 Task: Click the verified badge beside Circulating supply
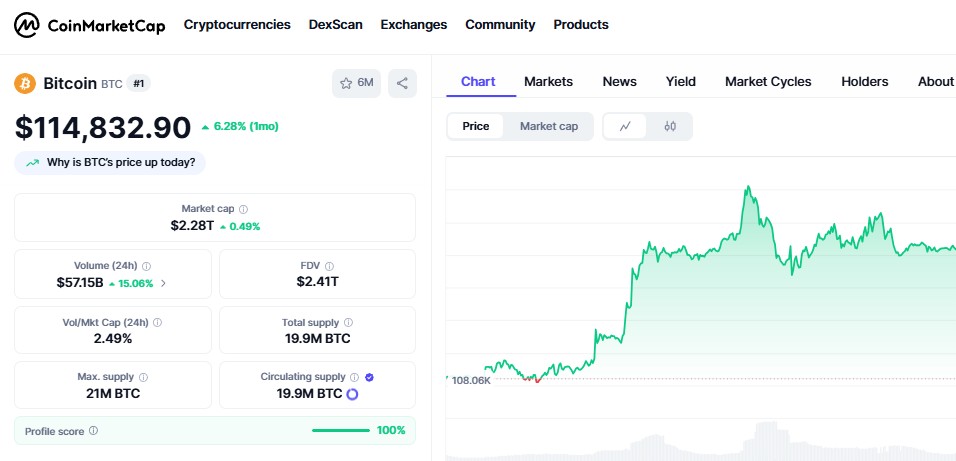click(x=369, y=377)
